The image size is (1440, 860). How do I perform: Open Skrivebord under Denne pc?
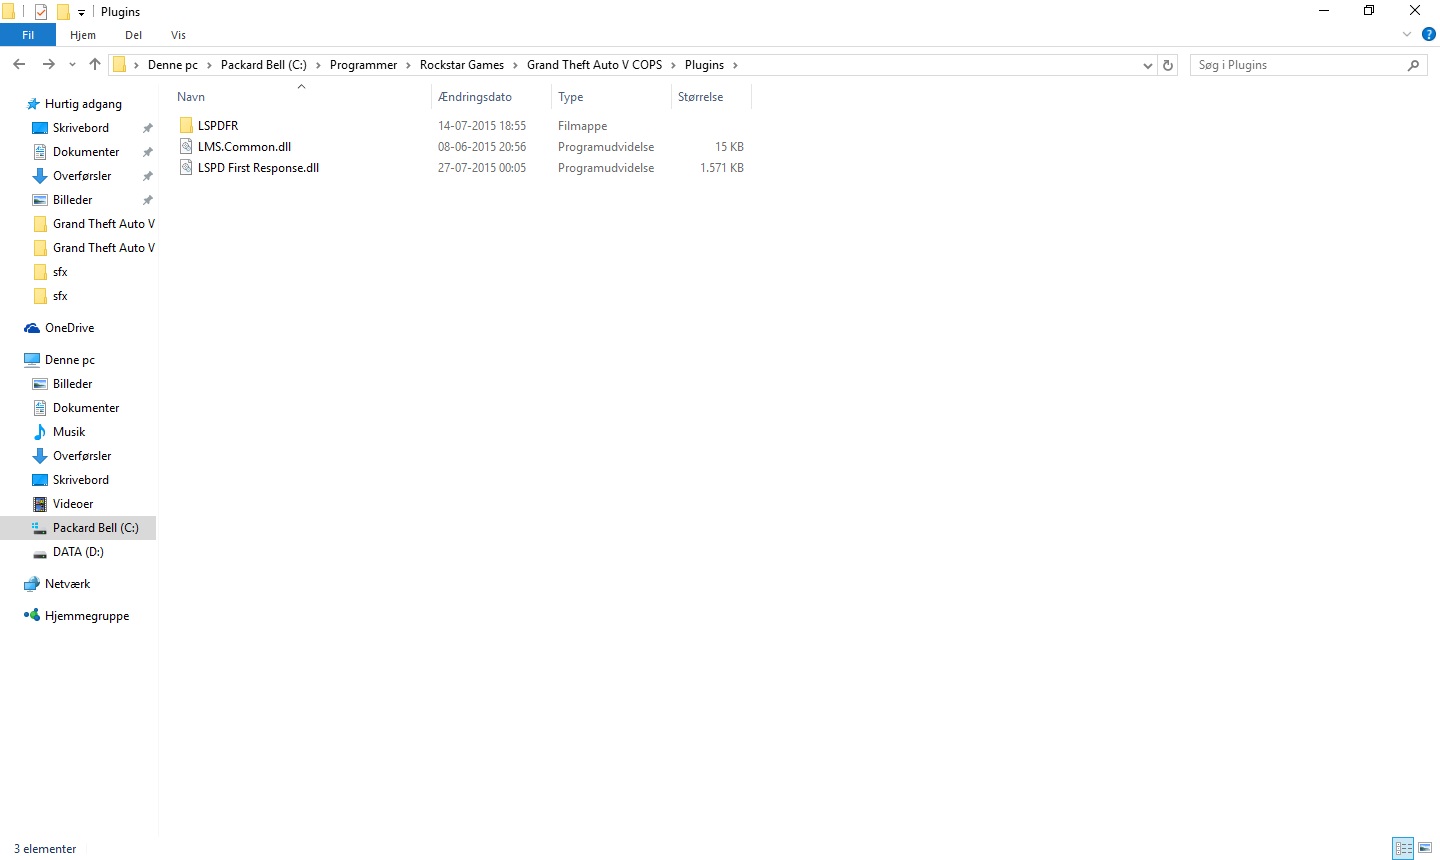click(x=81, y=480)
